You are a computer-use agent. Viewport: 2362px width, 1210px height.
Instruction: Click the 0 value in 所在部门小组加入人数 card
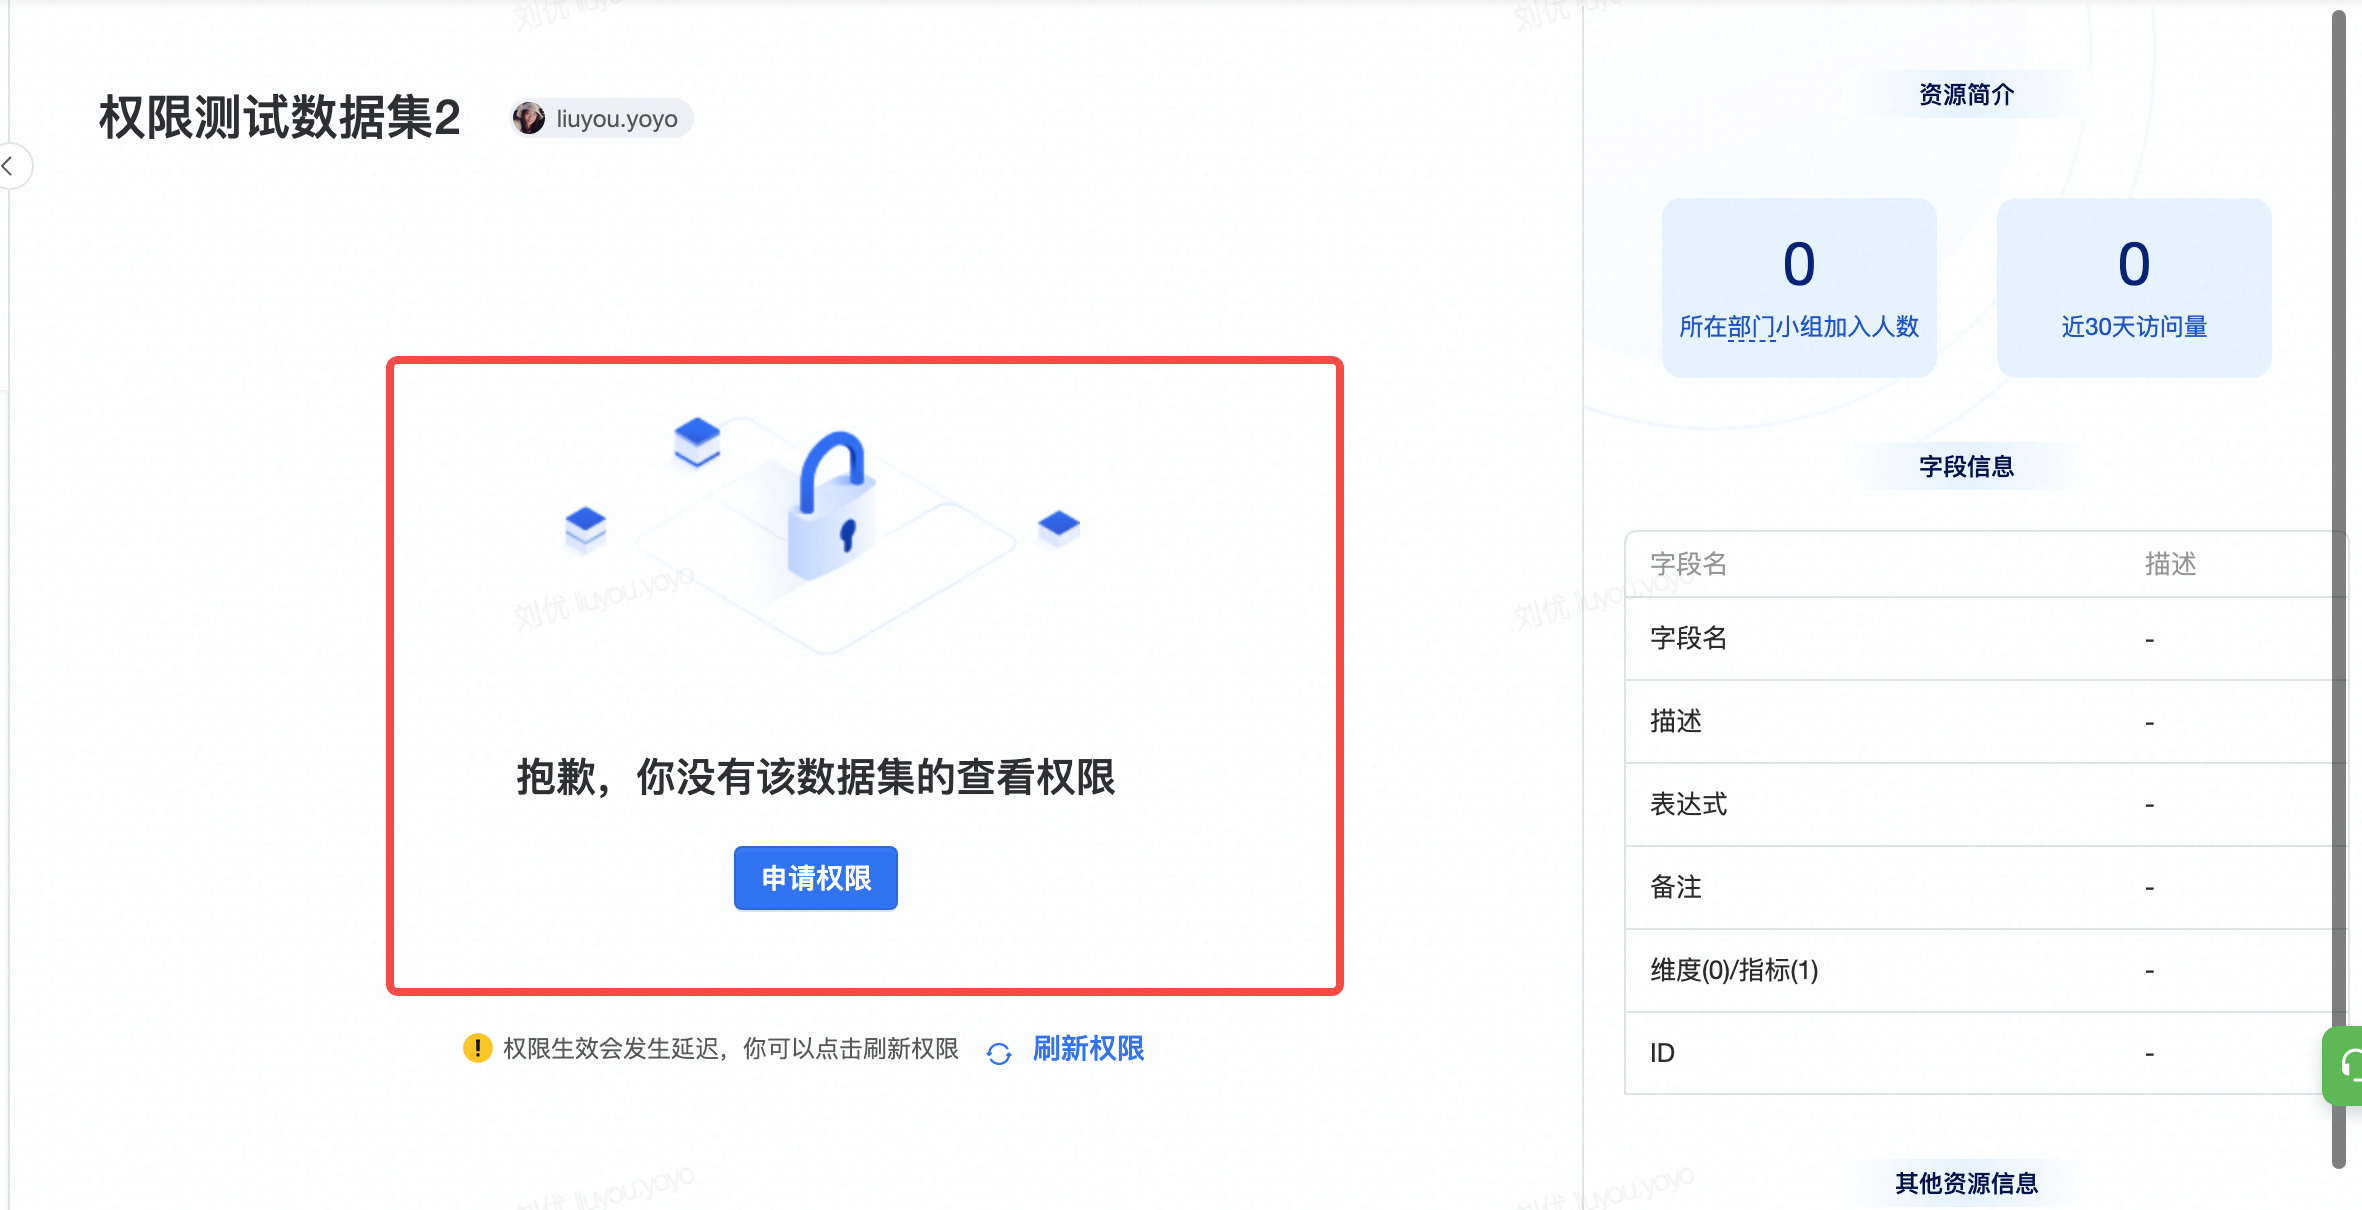click(1799, 264)
